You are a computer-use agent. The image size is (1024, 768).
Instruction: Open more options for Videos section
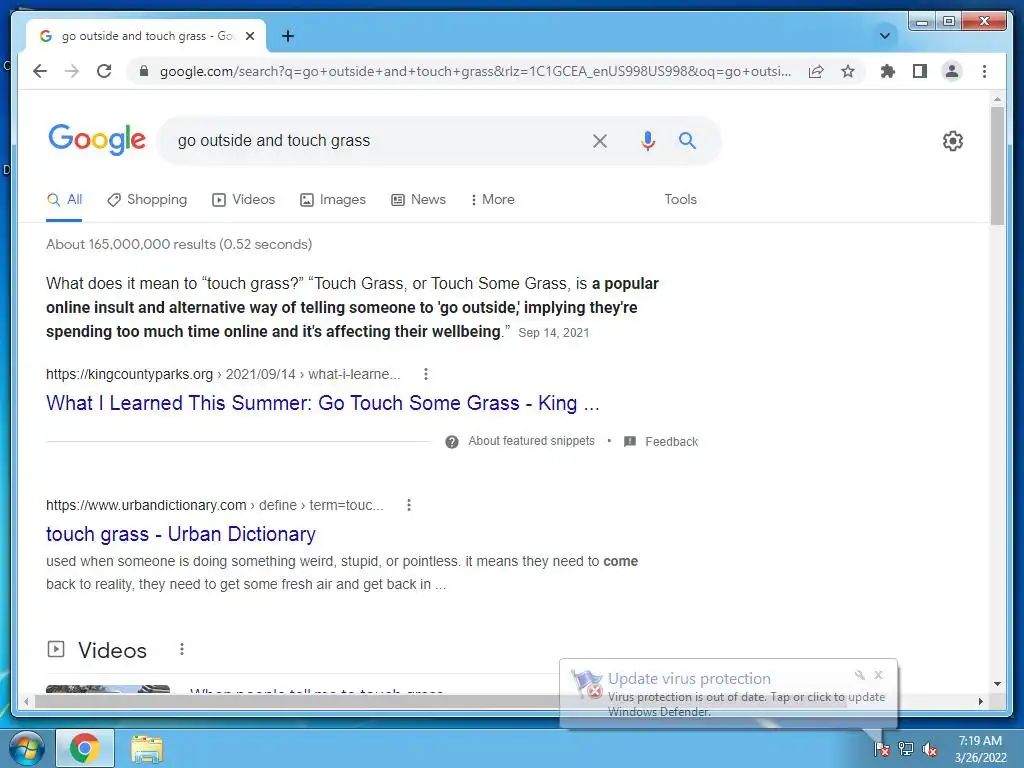coord(182,649)
